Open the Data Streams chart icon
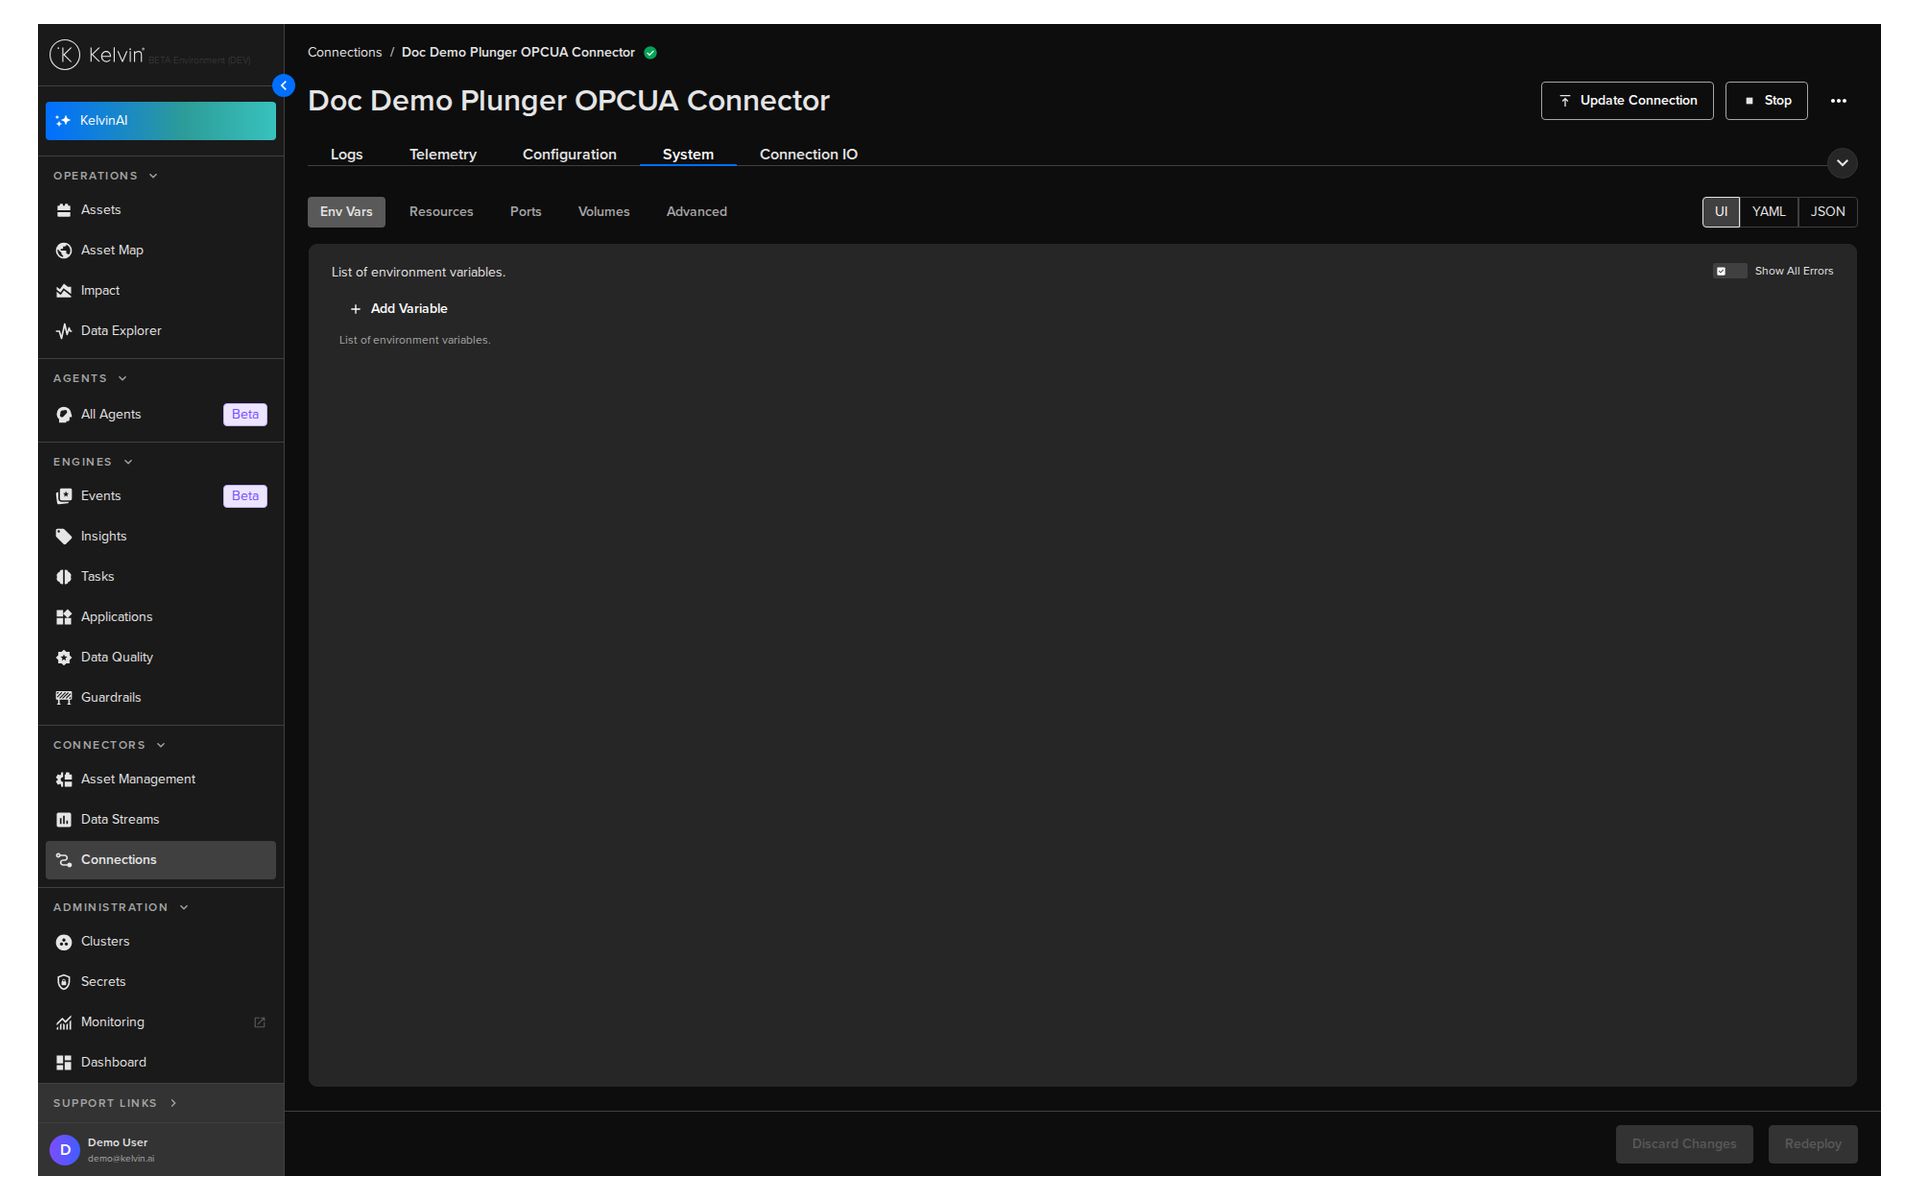Image resolution: width=1920 pixels, height=1200 pixels. (x=64, y=820)
